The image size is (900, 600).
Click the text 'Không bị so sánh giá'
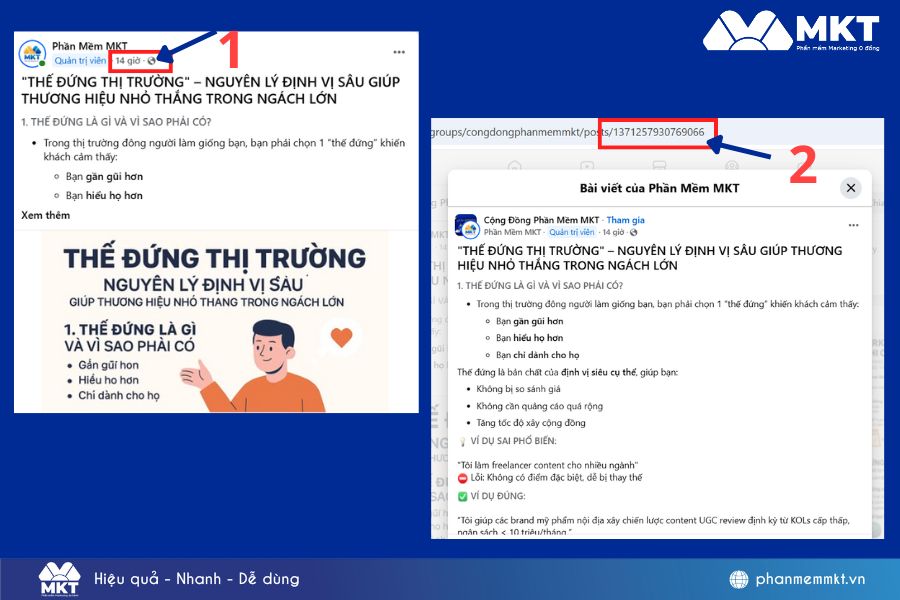coord(518,389)
